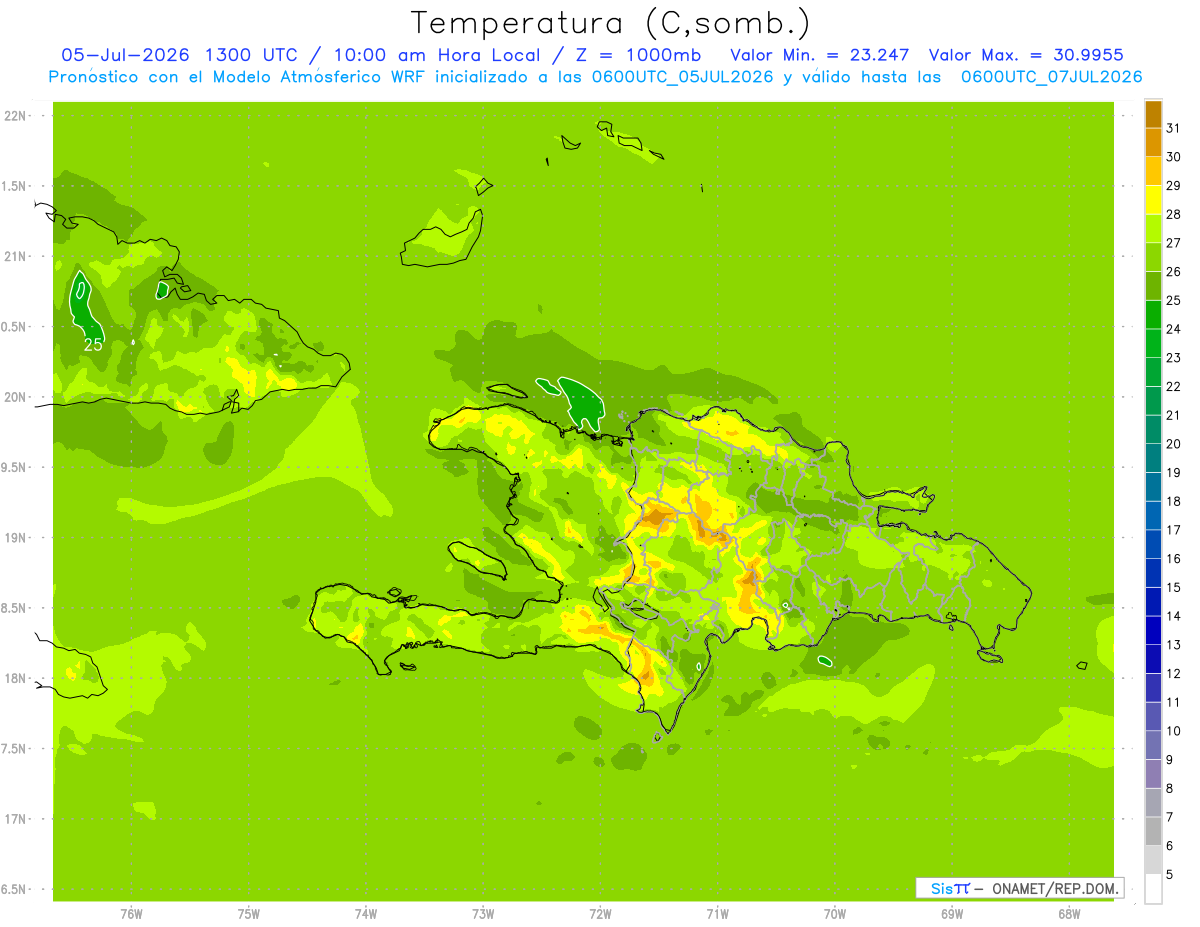Image resolution: width=1200 pixels, height=927 pixels.
Task: Click the 19N latitude label
Action: (16, 538)
